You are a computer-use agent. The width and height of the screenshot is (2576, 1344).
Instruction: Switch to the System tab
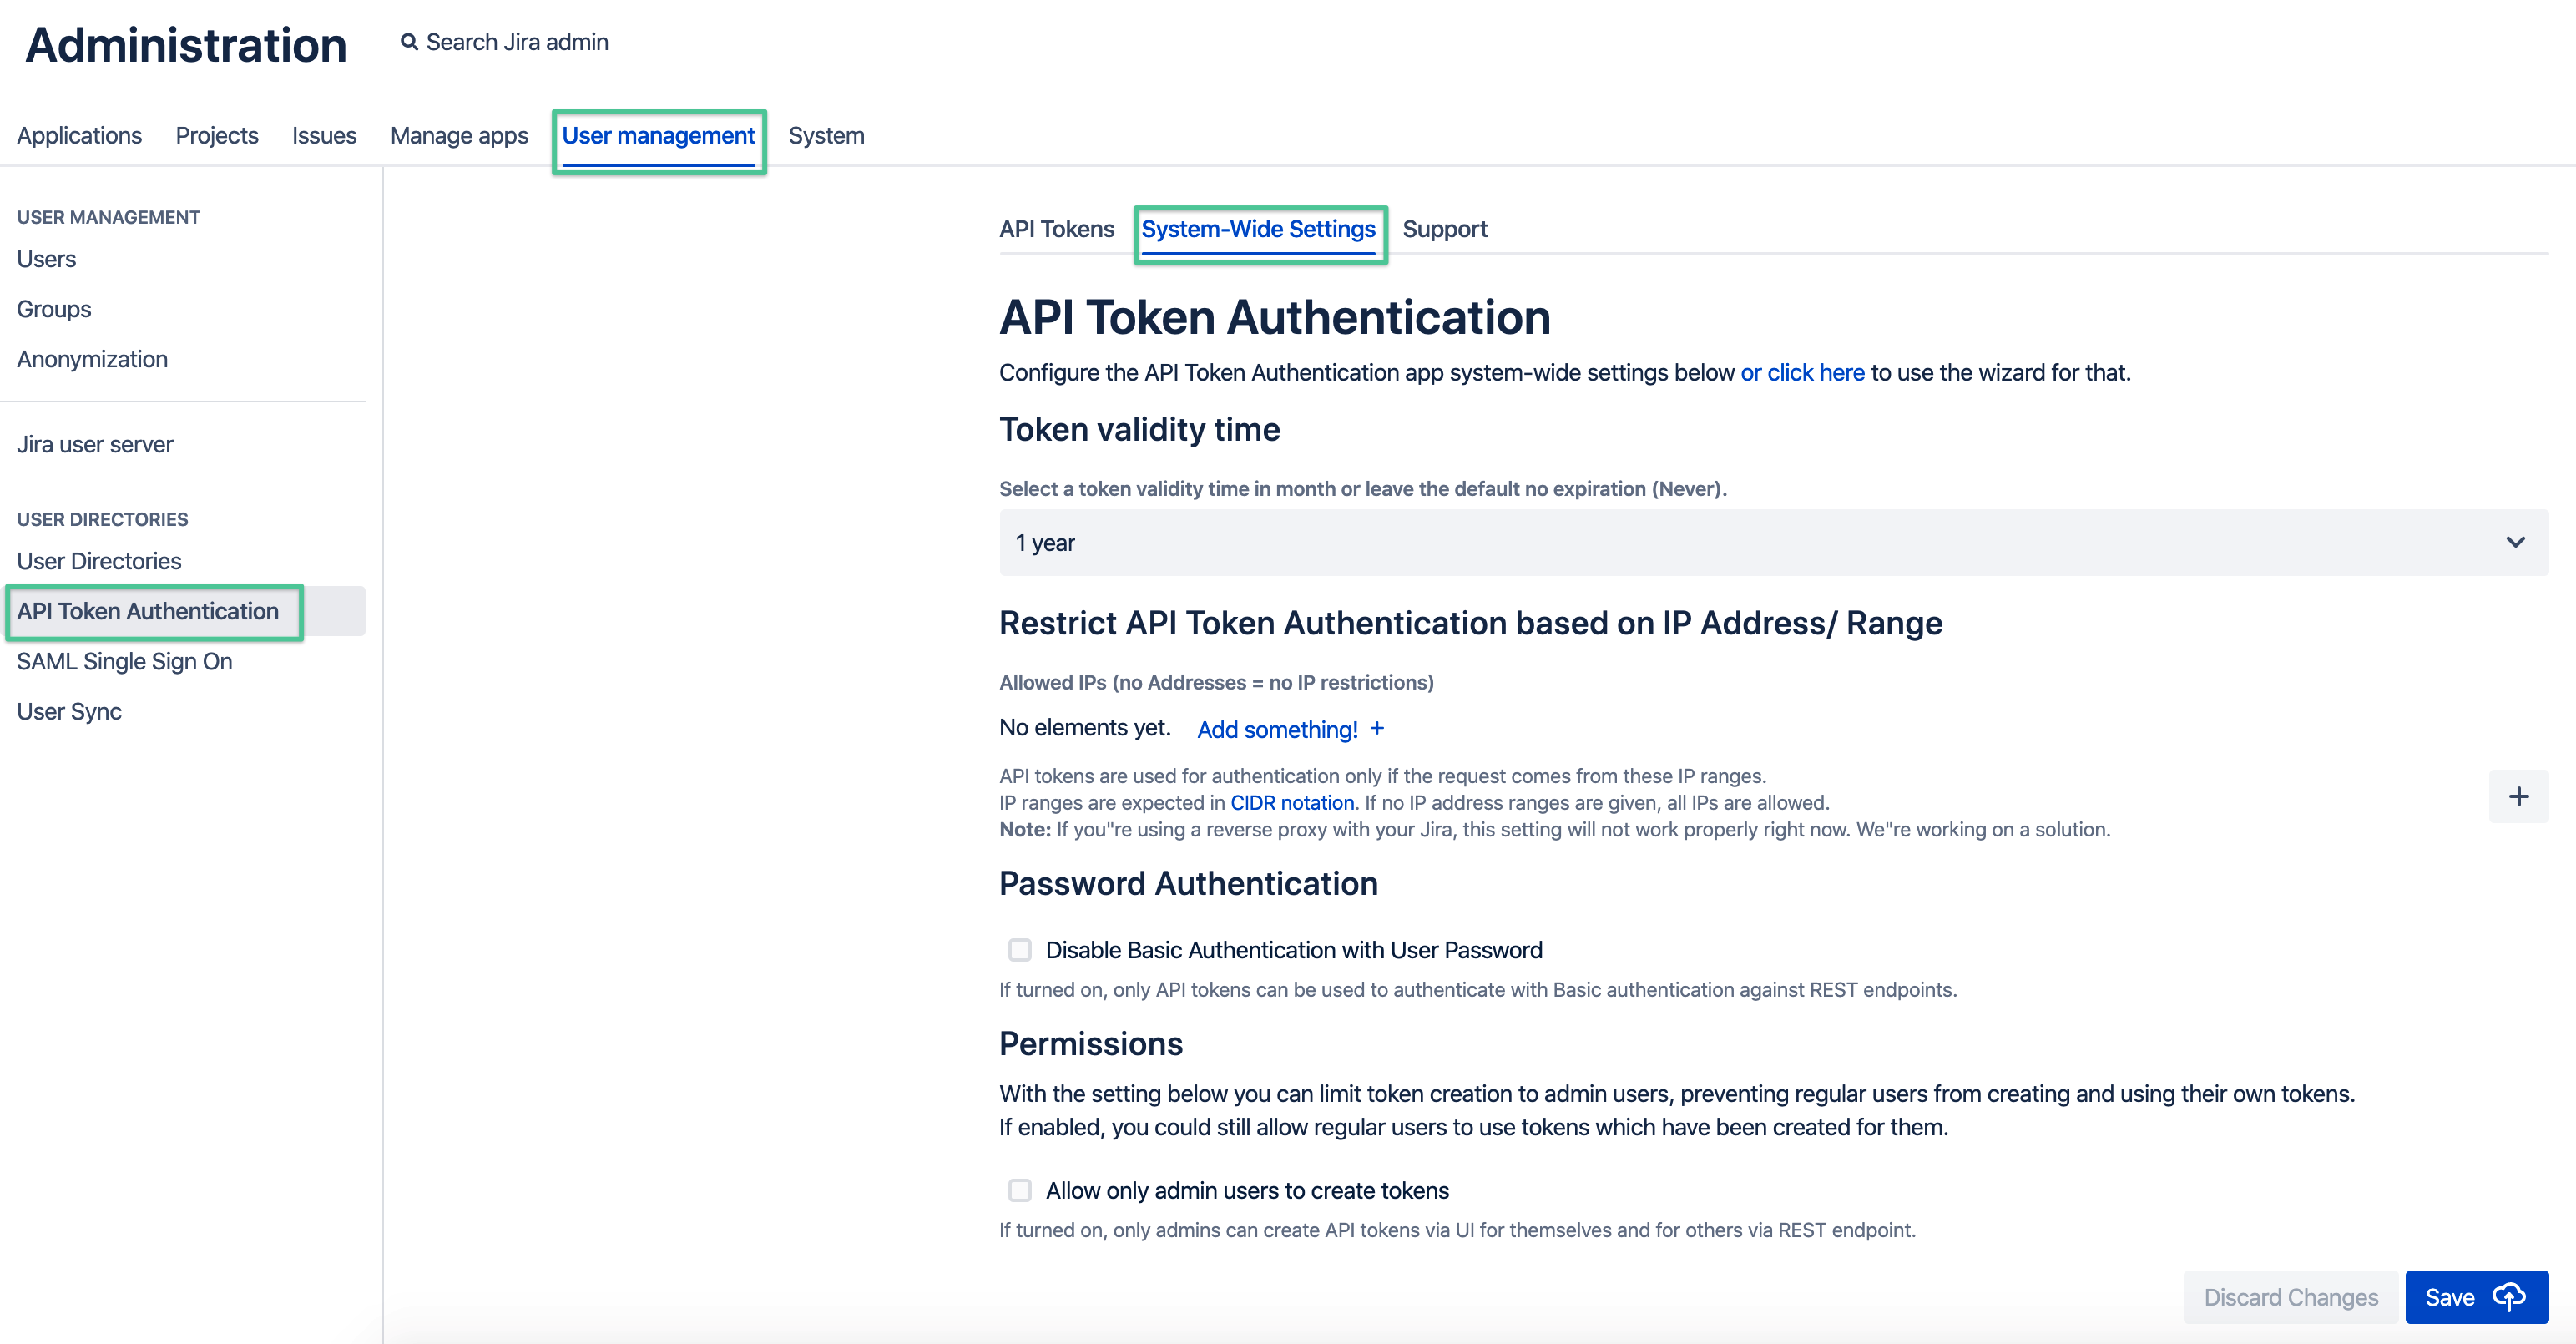pos(826,135)
